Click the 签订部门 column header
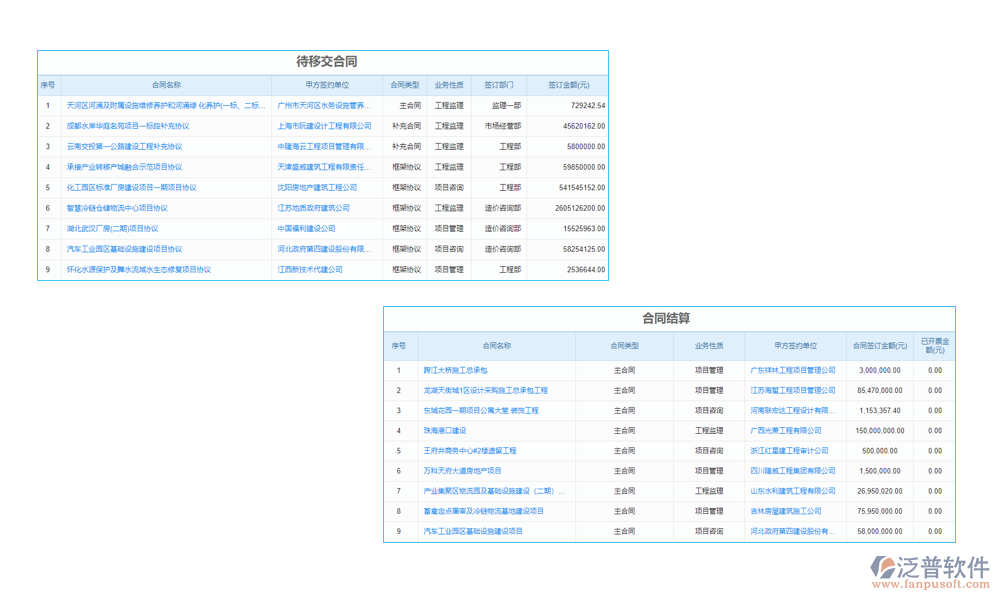 [x=498, y=85]
